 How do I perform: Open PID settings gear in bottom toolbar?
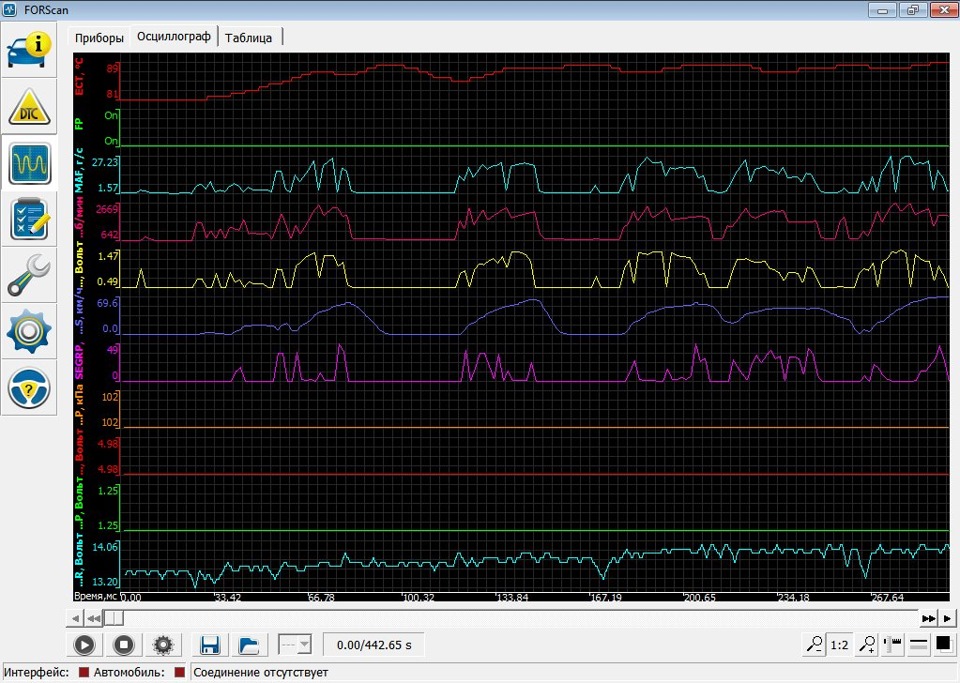pyautogui.click(x=163, y=644)
